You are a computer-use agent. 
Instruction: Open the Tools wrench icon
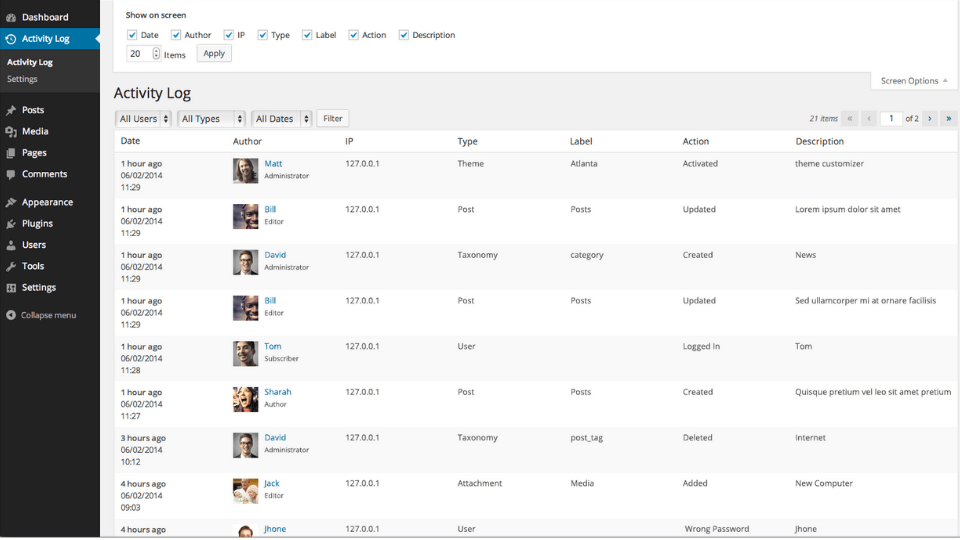[x=11, y=266]
